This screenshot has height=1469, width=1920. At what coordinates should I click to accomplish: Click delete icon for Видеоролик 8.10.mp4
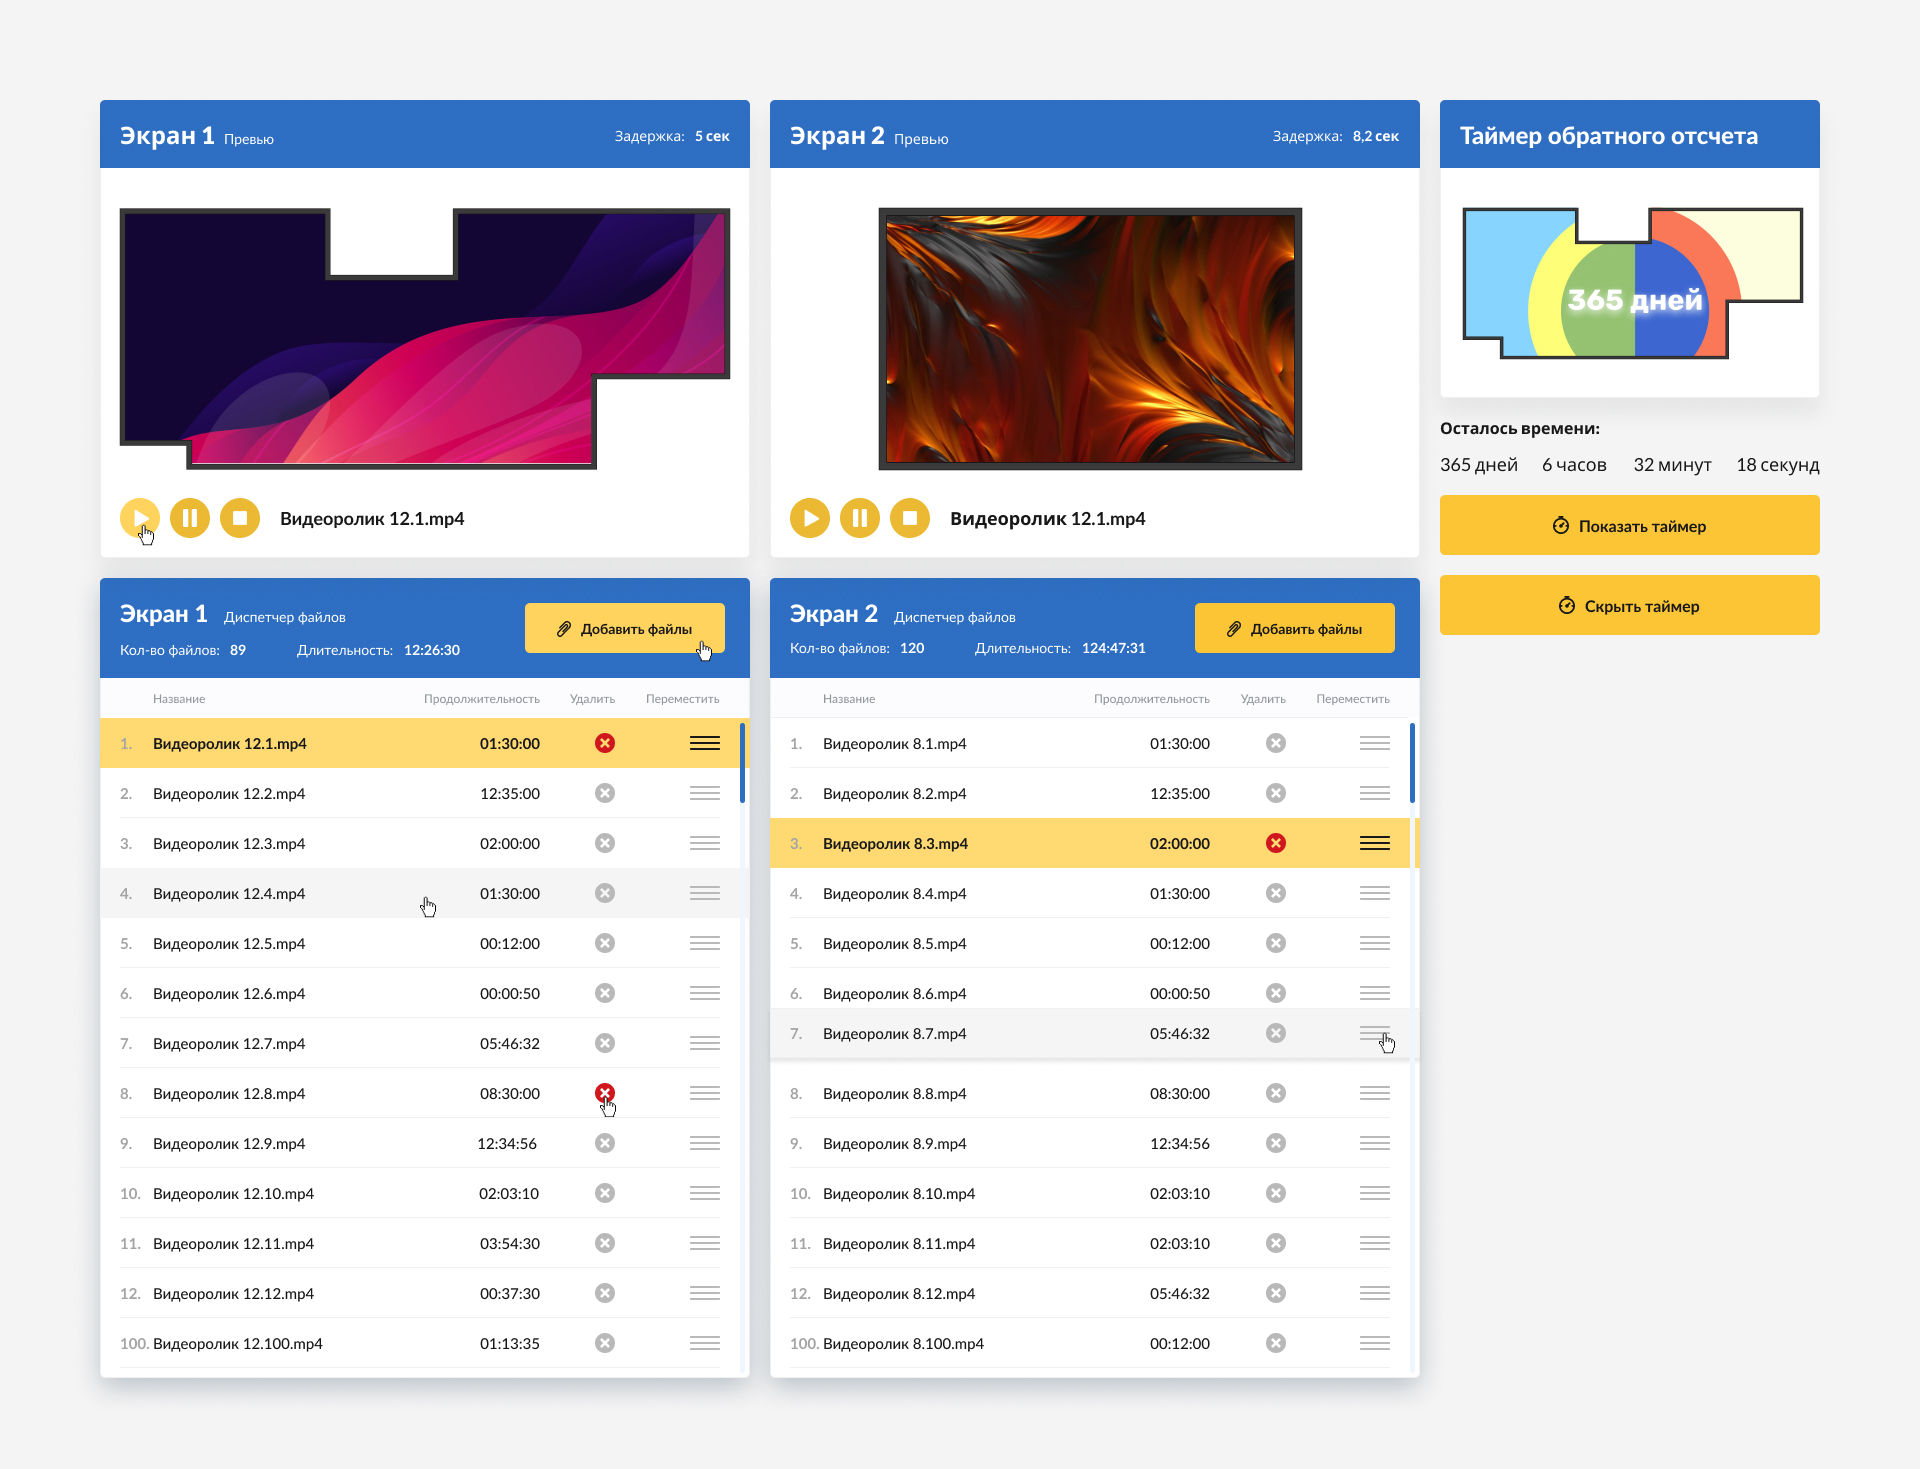click(1275, 1193)
